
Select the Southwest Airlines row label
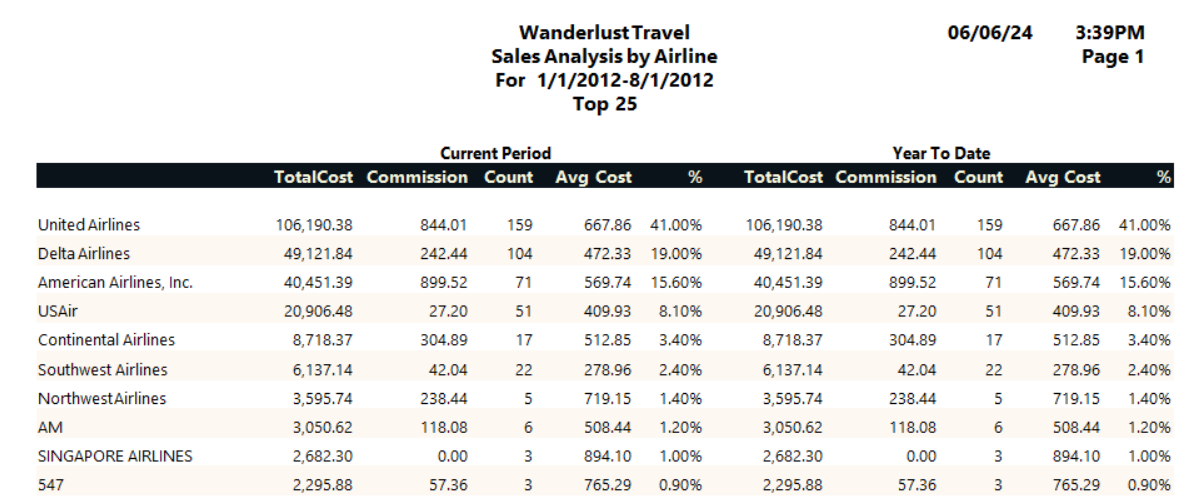click(x=102, y=369)
